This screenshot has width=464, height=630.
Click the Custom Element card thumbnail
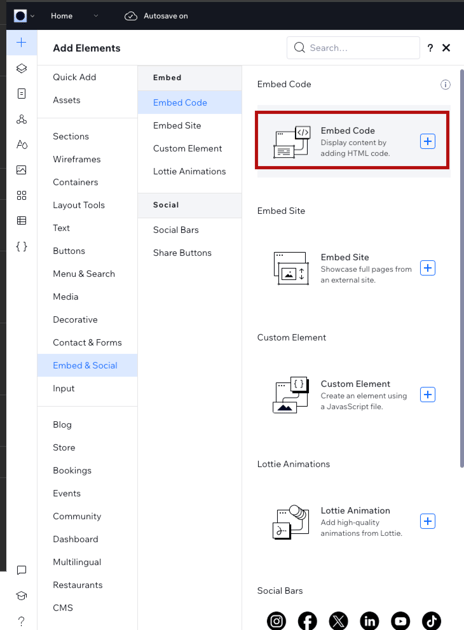(x=292, y=395)
